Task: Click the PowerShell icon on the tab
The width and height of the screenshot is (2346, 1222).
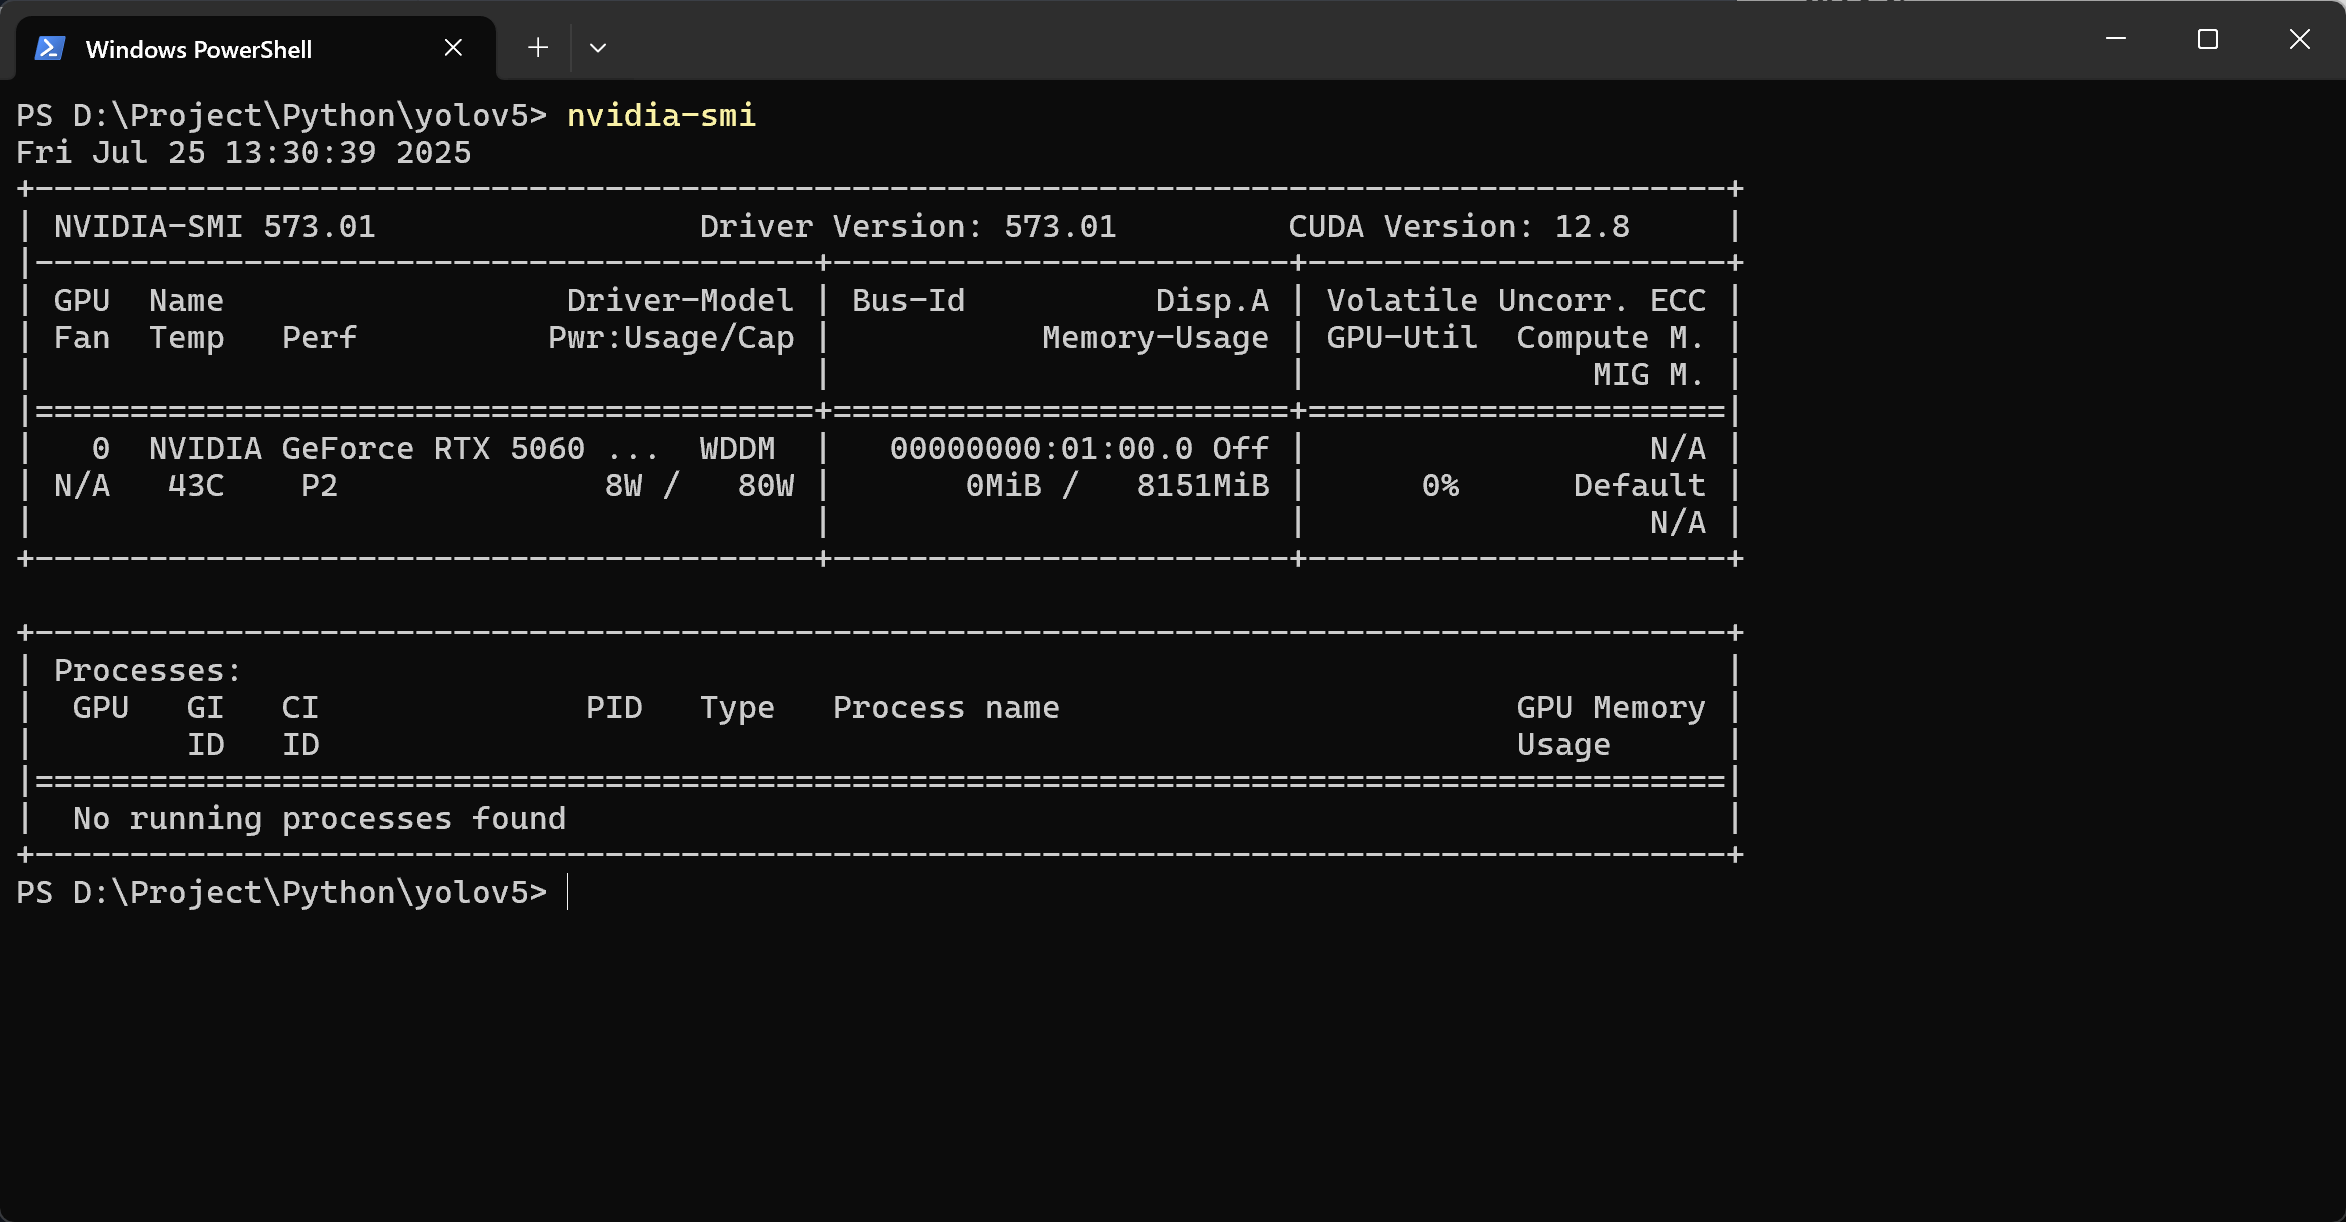Action: coord(50,48)
